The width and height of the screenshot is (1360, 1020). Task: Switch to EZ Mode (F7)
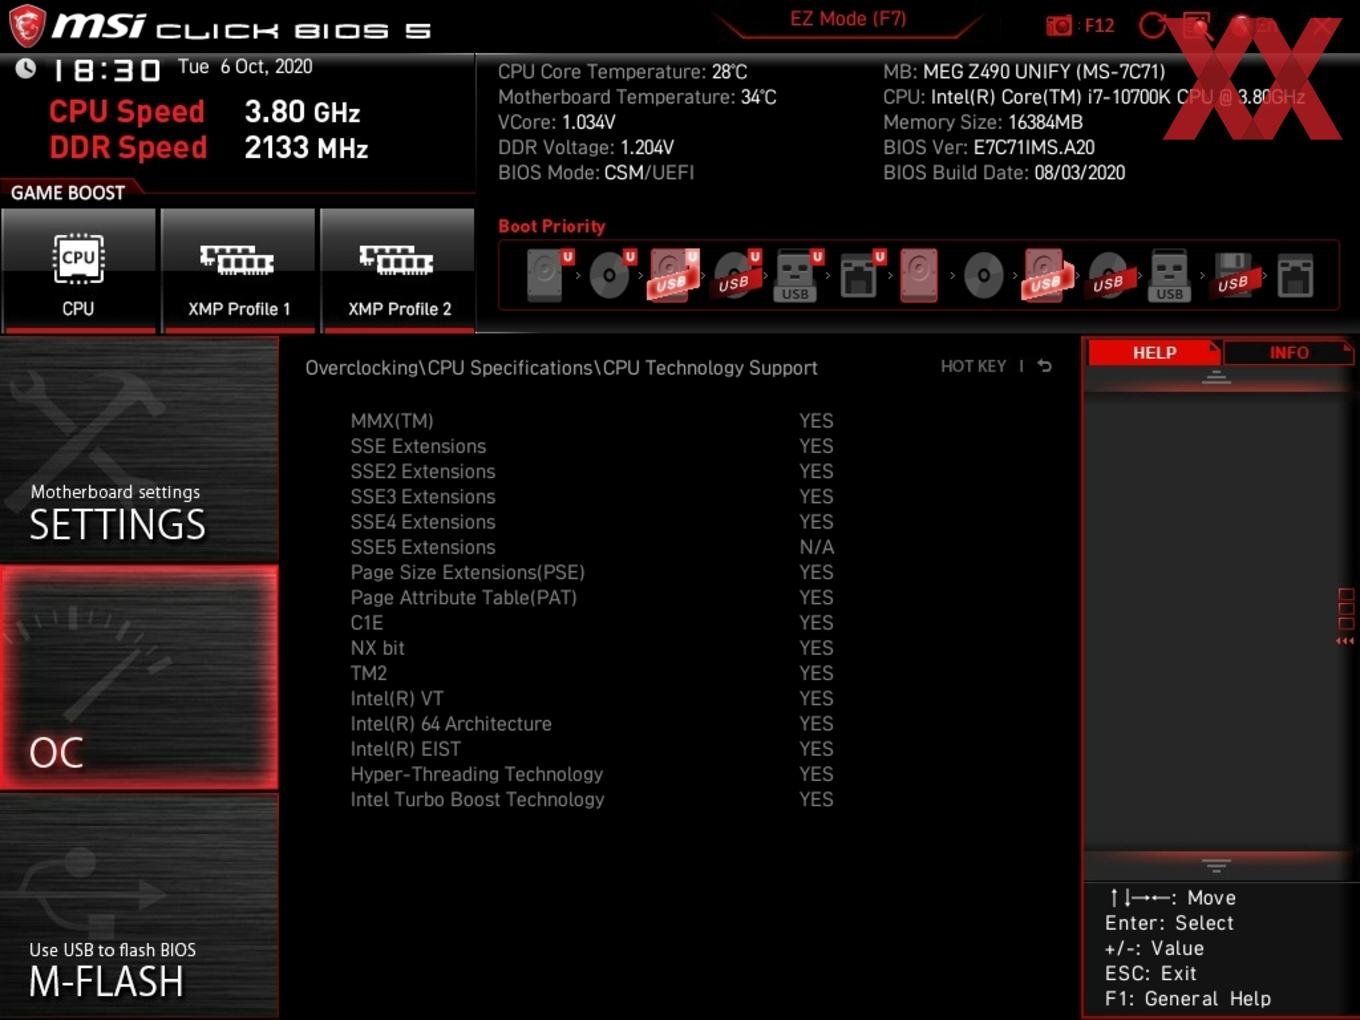(x=848, y=19)
